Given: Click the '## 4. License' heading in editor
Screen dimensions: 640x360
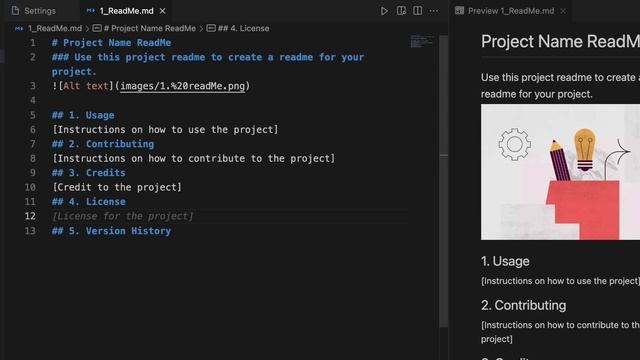Looking at the screenshot, I should pyautogui.click(x=89, y=202).
